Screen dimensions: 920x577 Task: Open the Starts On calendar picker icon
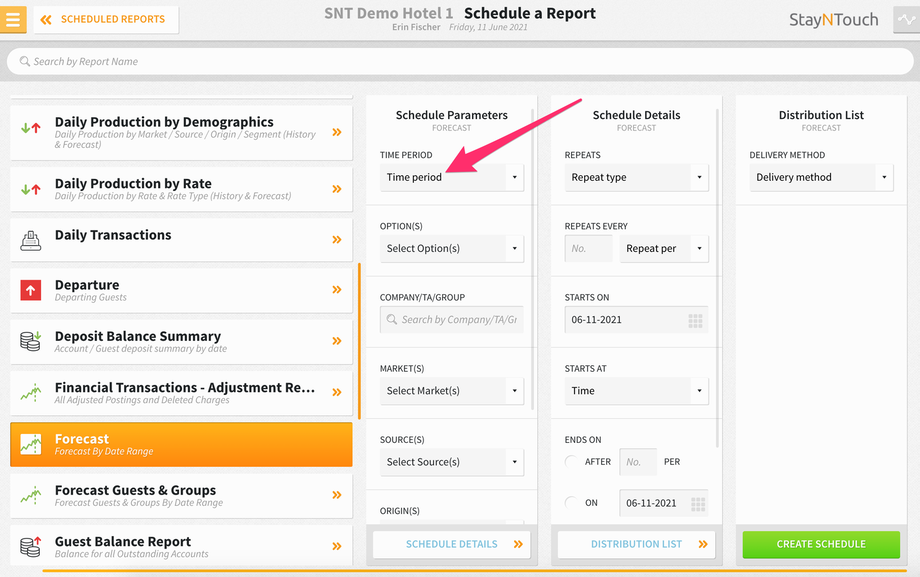[x=695, y=320]
